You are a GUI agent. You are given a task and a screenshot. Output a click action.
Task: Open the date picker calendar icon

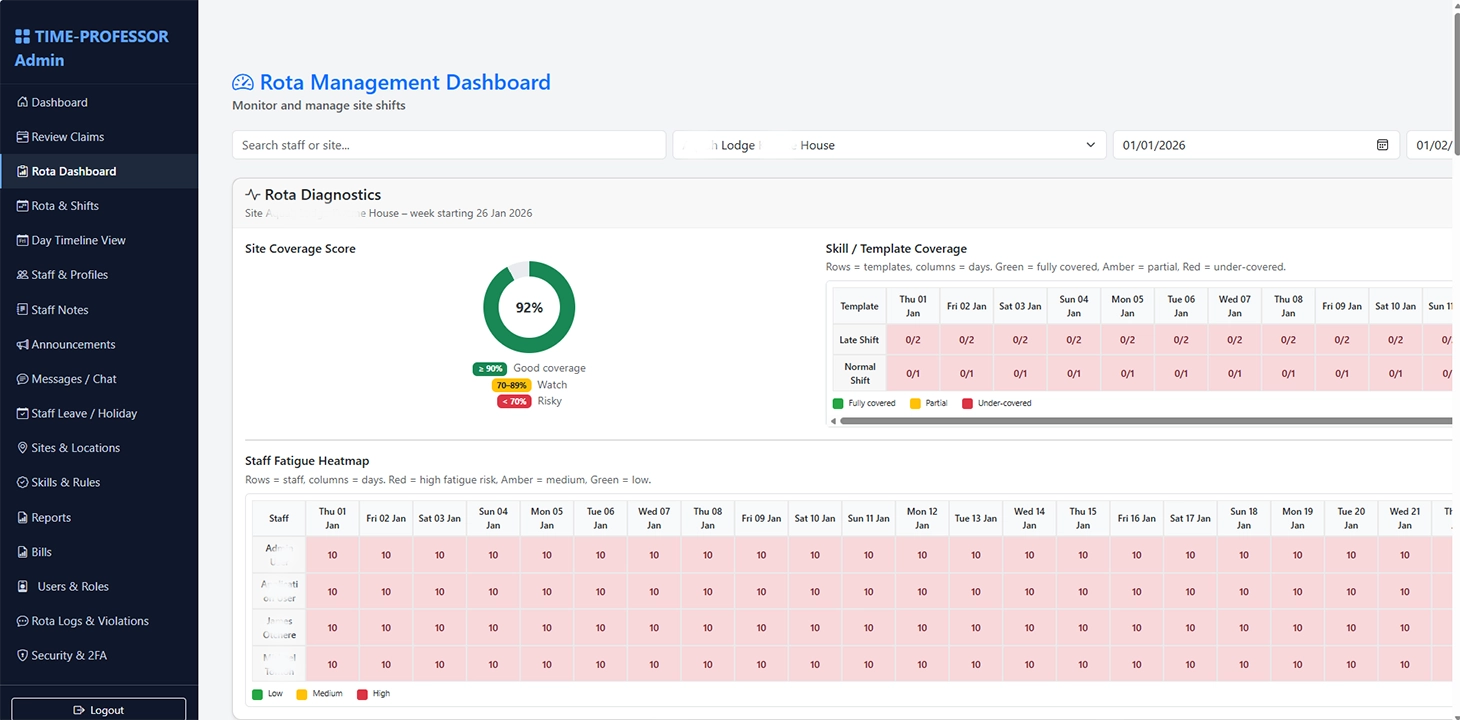[1383, 145]
